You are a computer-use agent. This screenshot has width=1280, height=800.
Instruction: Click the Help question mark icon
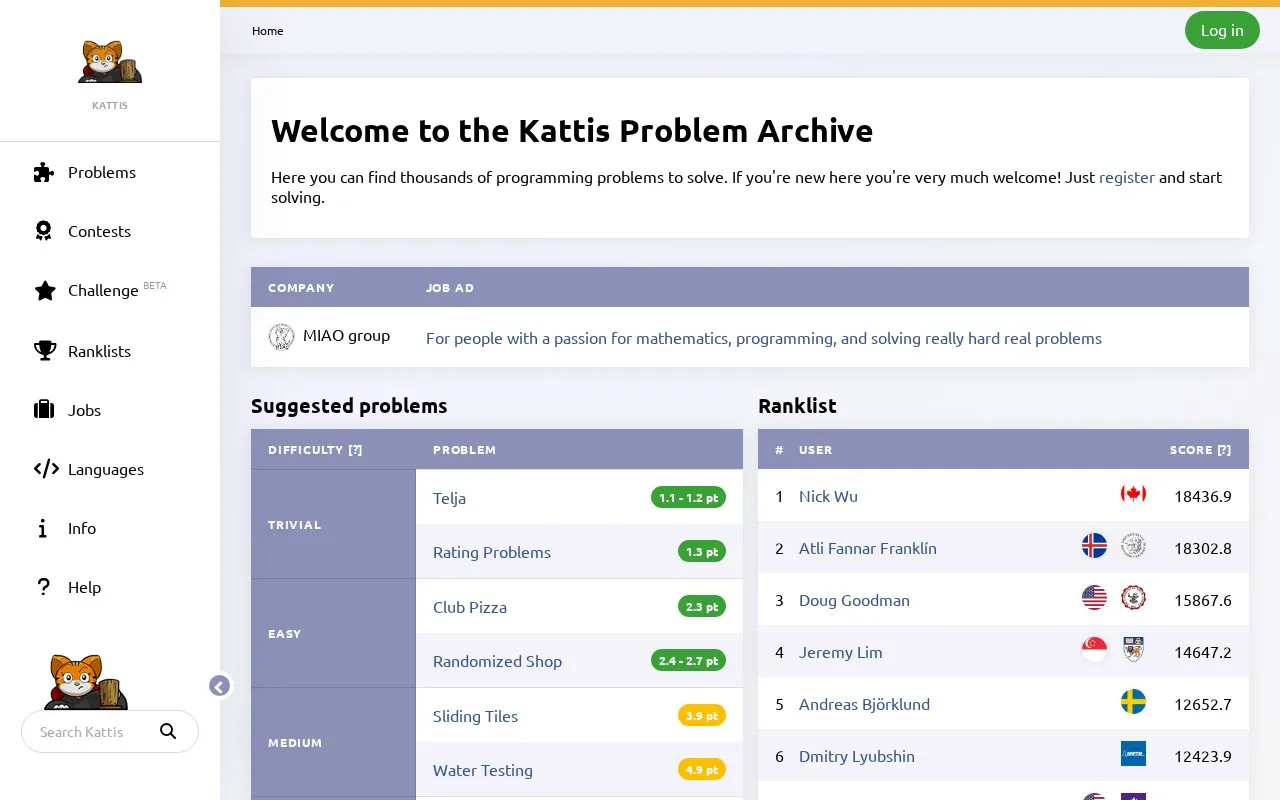[43, 586]
